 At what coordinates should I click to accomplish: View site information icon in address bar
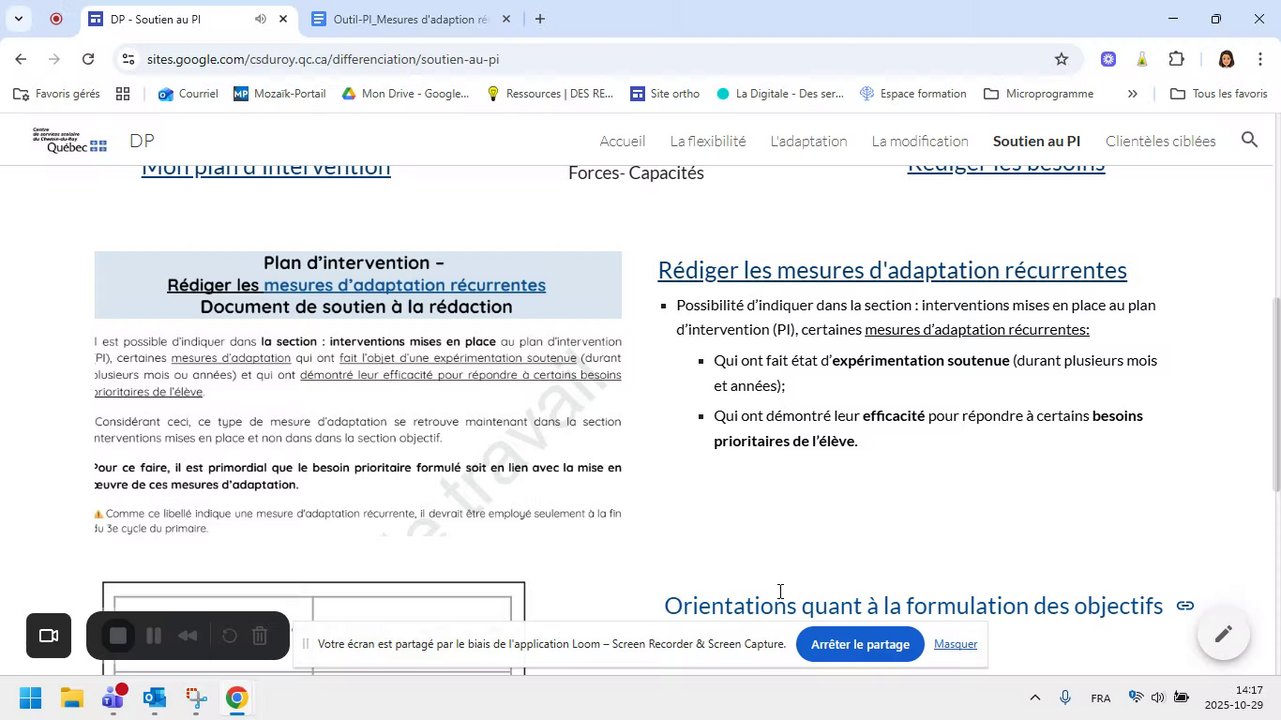tap(128, 59)
